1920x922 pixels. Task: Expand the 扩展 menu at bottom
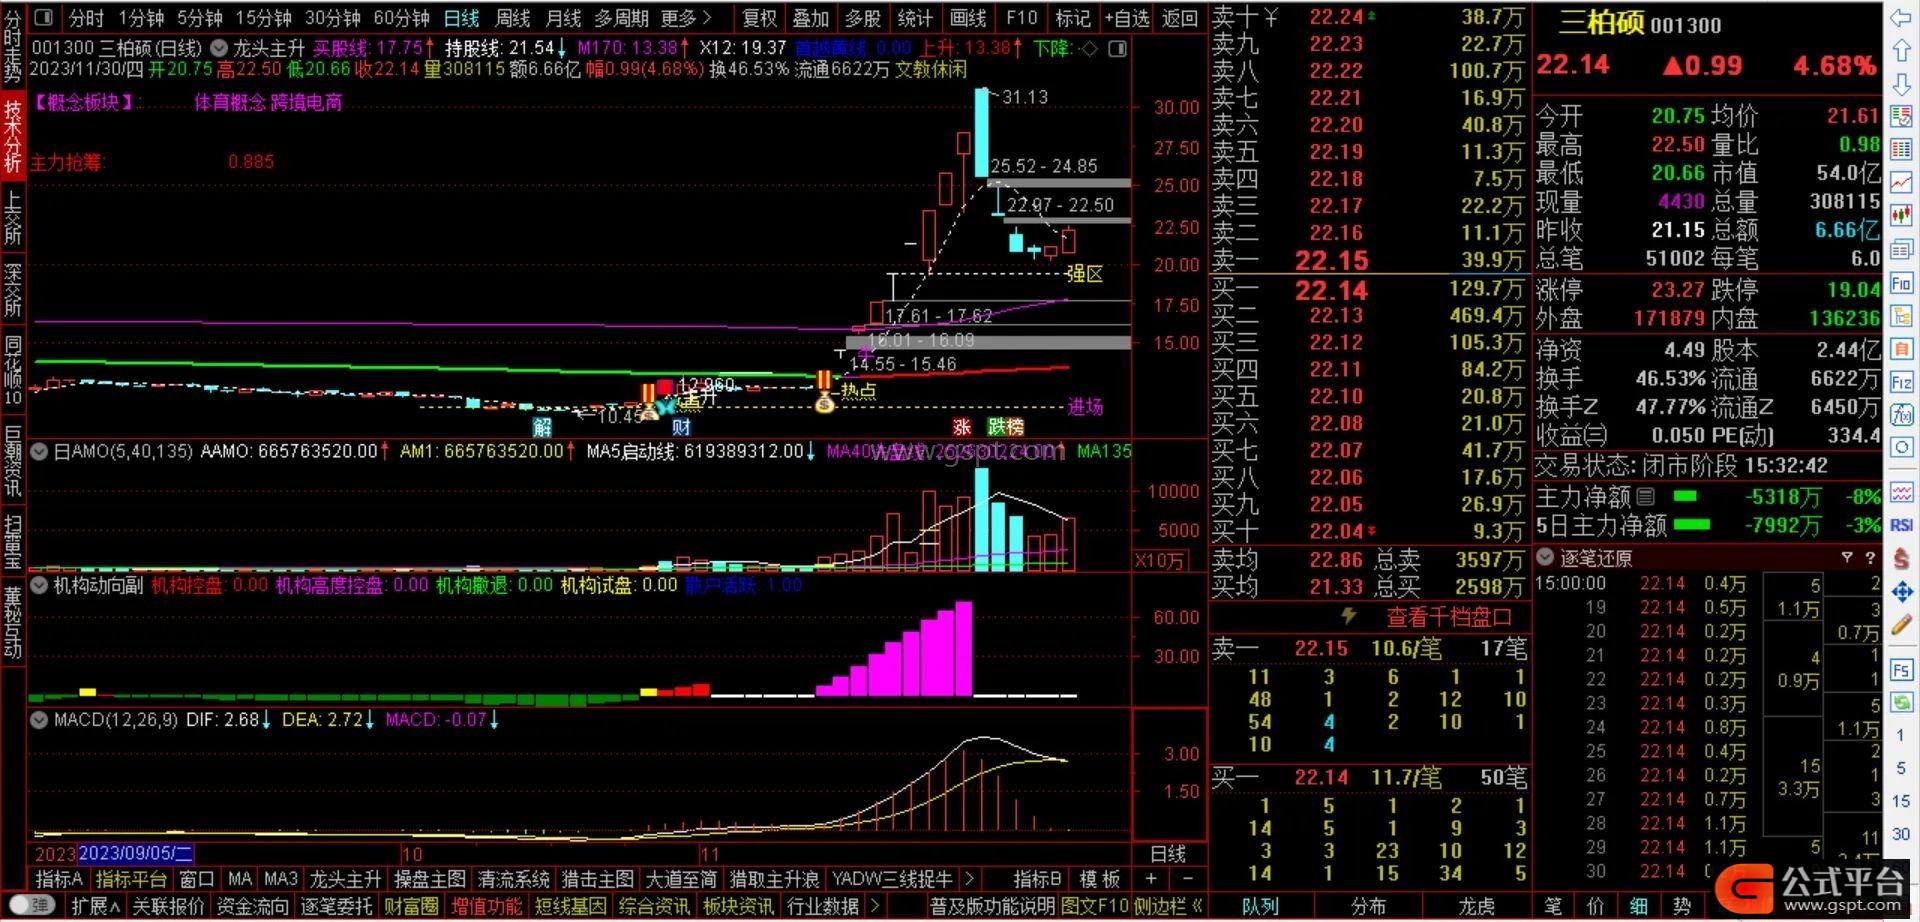pos(96,906)
